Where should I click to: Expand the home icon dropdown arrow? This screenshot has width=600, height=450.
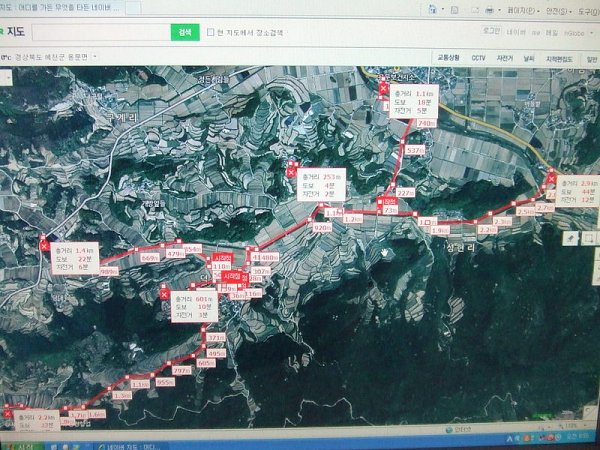[x=443, y=10]
